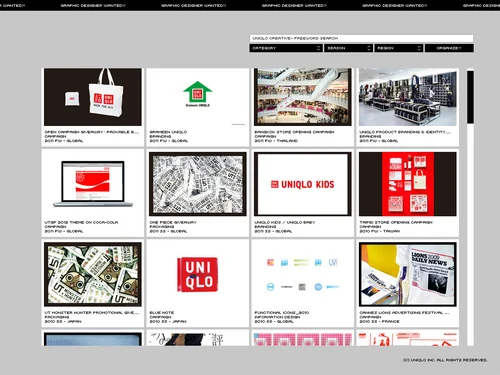
Task: Open the Monster Hunter owl packaging thumbnail
Action: click(93, 274)
